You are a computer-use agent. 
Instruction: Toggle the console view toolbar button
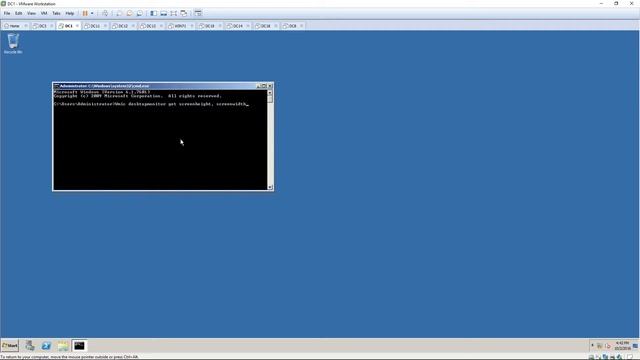click(x=198, y=13)
